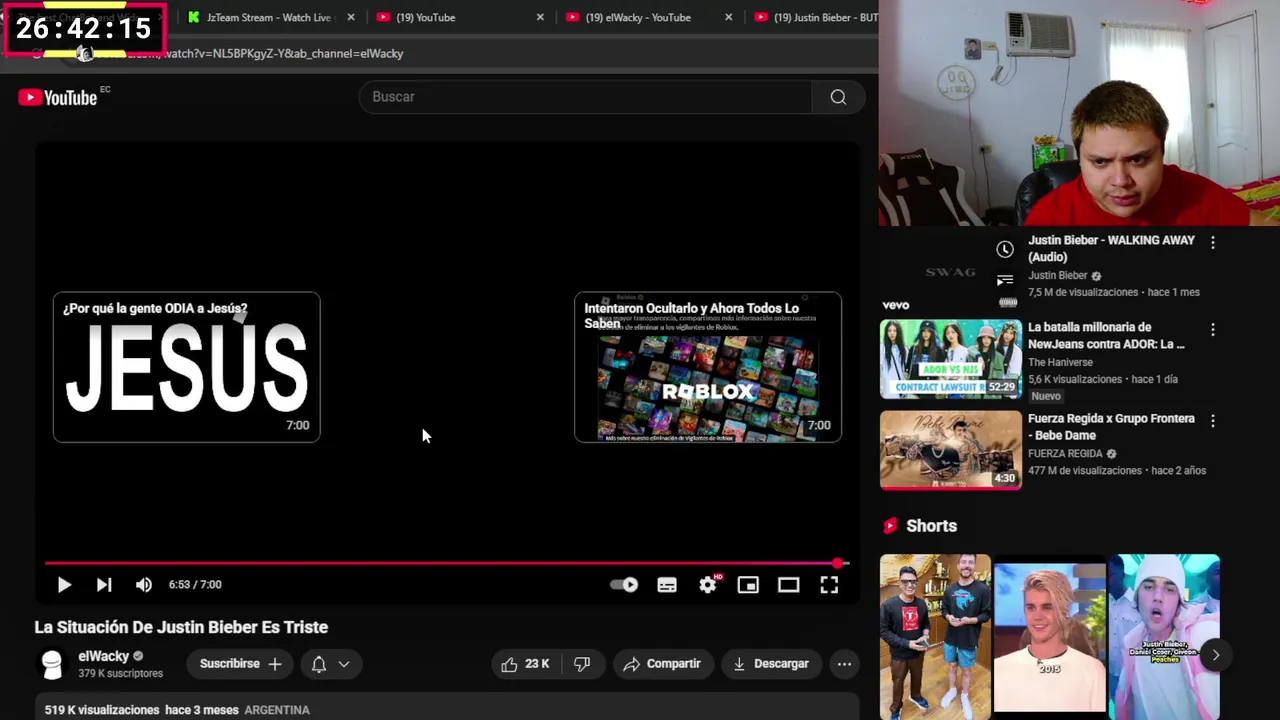Mute the video volume speaker icon

click(144, 585)
